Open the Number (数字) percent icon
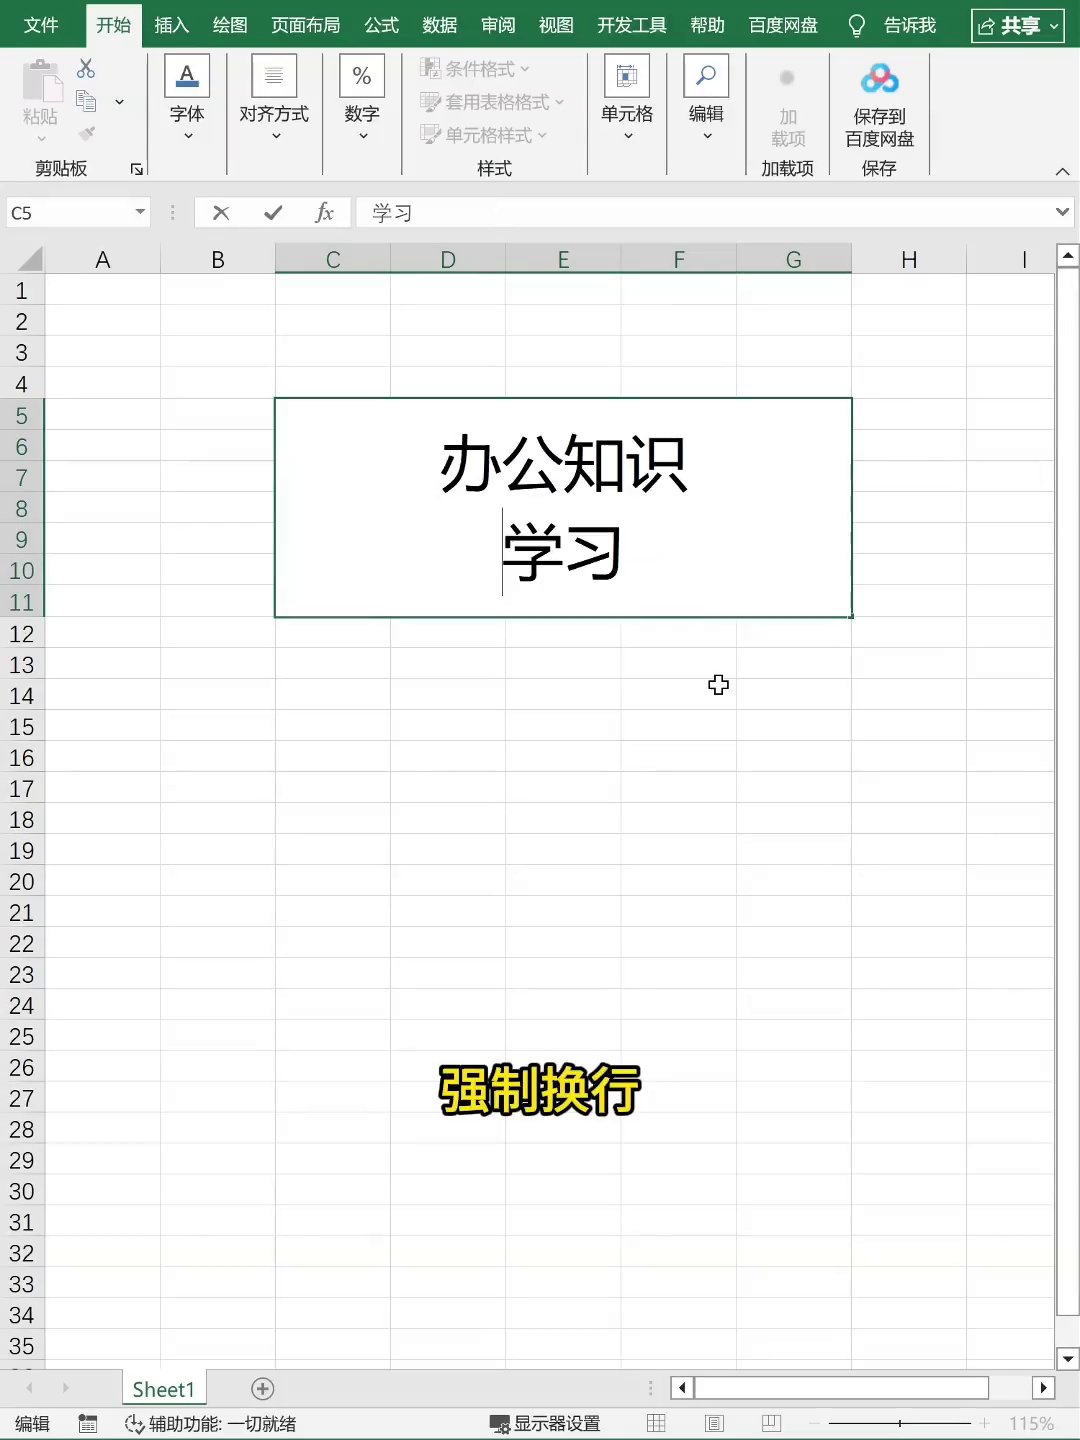This screenshot has height=1440, width=1080. pos(362,76)
